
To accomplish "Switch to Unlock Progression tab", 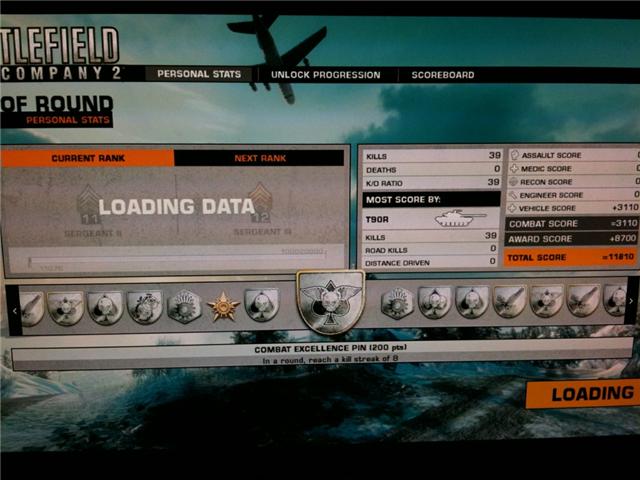I will pyautogui.click(x=326, y=75).
